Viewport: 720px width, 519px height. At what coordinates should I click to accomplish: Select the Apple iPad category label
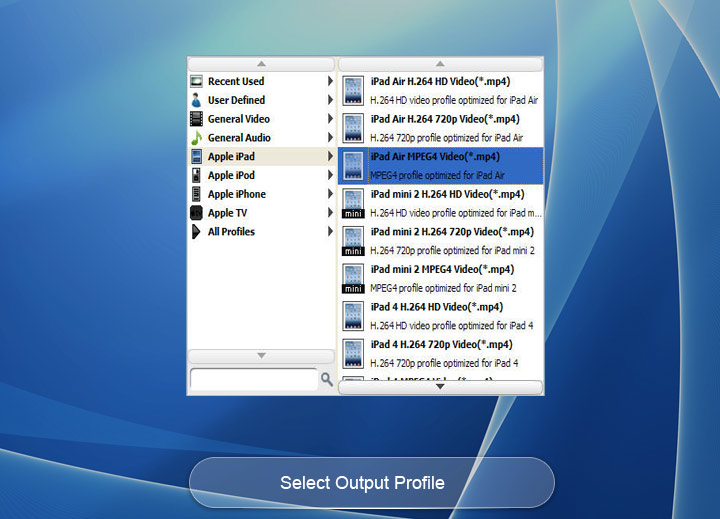point(231,157)
